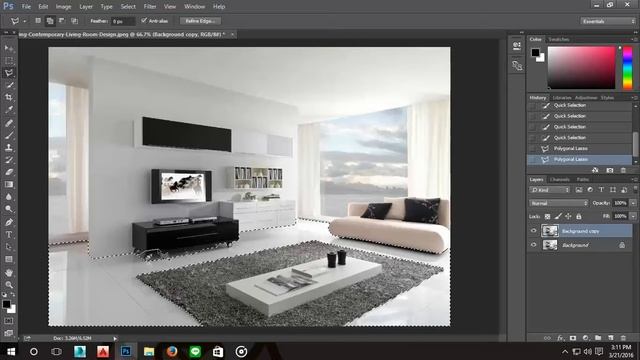Screen dimensions: 640x360
Task: Switch to the Swatches tab
Action: pos(558,40)
